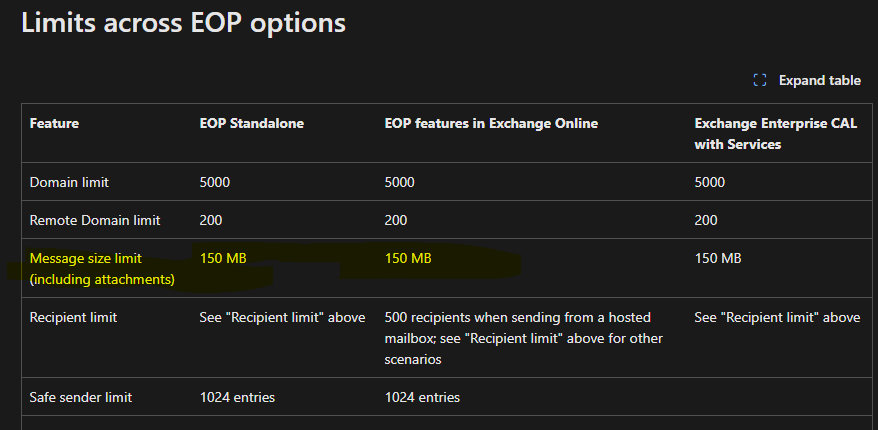
Task: Click 5000 domain limit under EOP Standalone
Action: [x=214, y=182]
